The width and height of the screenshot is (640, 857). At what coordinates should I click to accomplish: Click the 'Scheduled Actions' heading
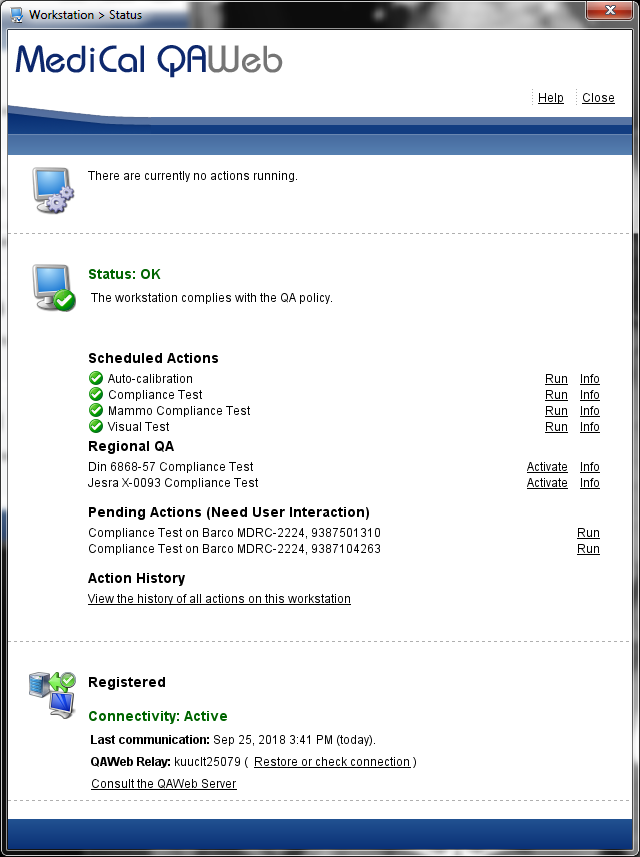pyautogui.click(x=153, y=358)
